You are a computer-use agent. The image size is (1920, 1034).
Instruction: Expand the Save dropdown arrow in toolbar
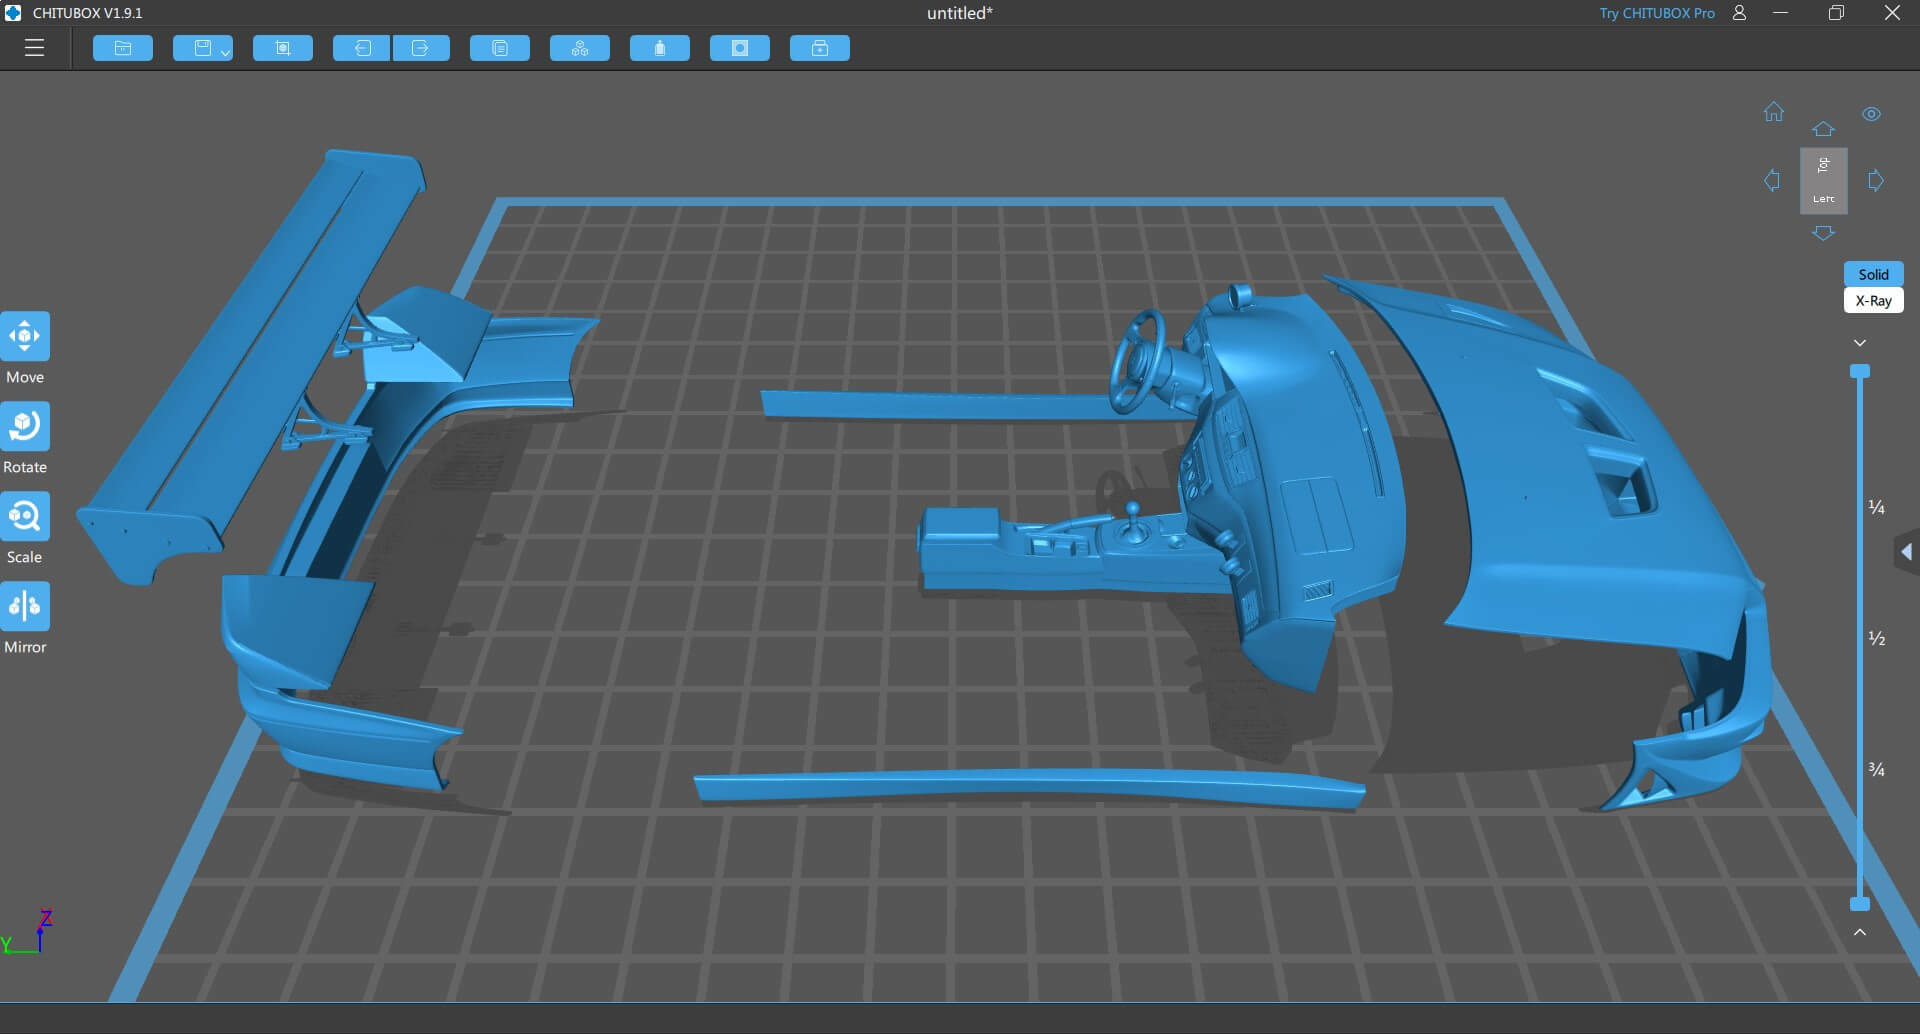225,52
